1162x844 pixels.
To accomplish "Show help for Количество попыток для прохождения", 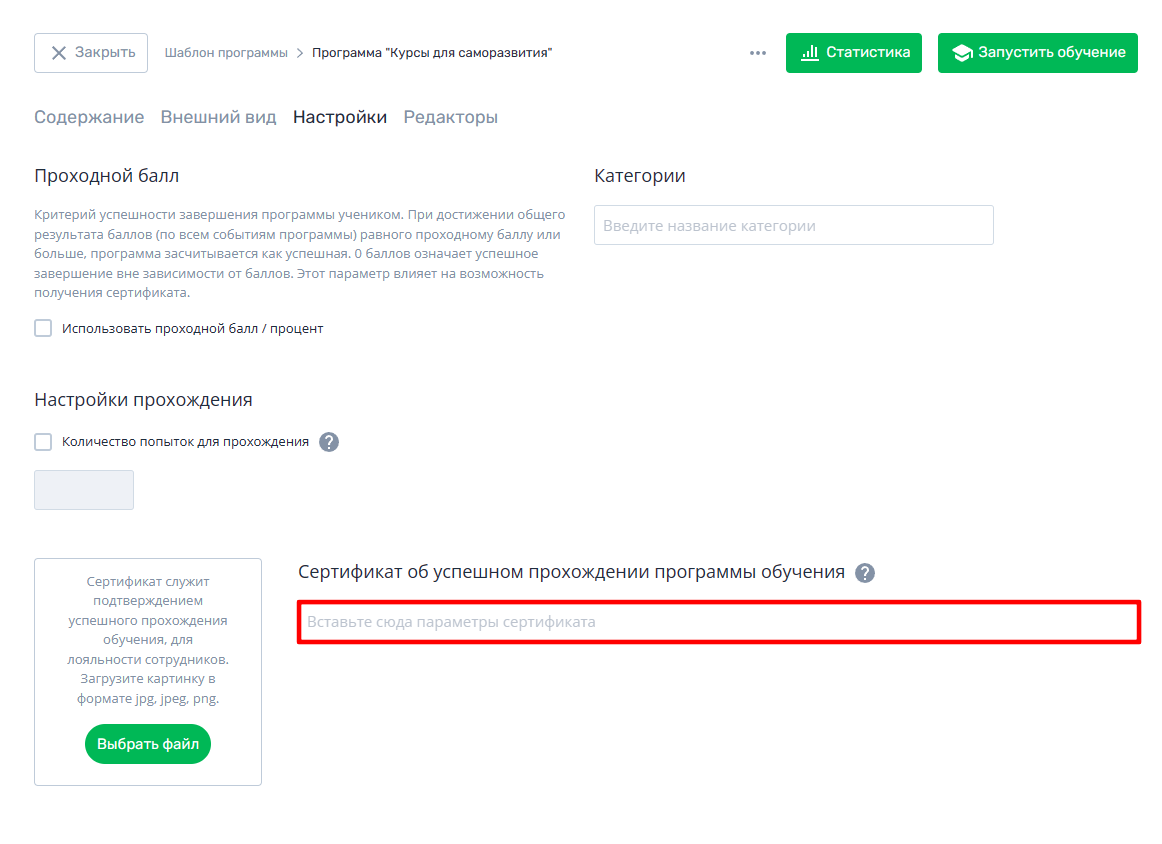I will pos(329,442).
